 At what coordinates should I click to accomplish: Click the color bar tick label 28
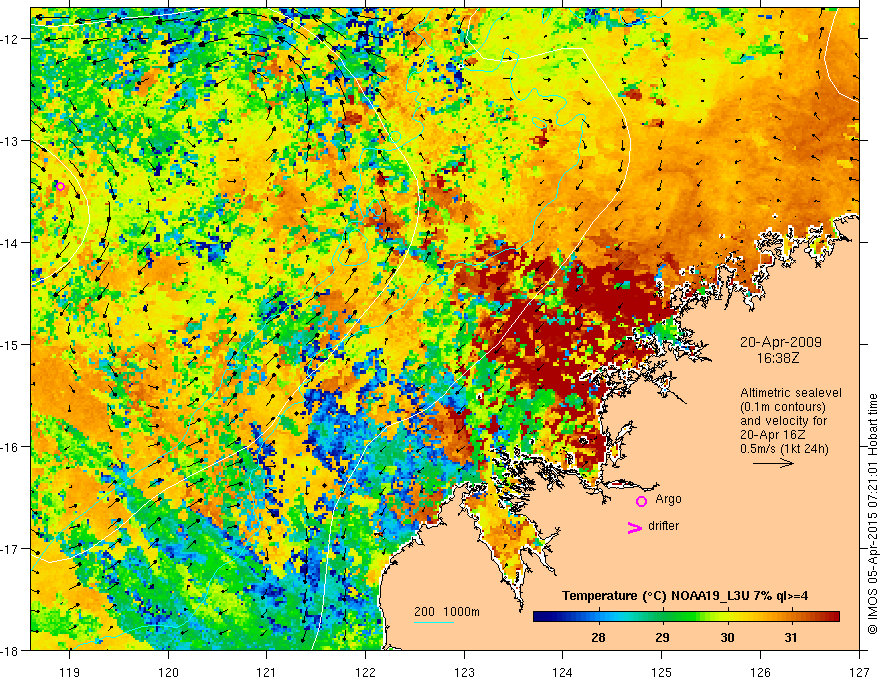pyautogui.click(x=598, y=637)
